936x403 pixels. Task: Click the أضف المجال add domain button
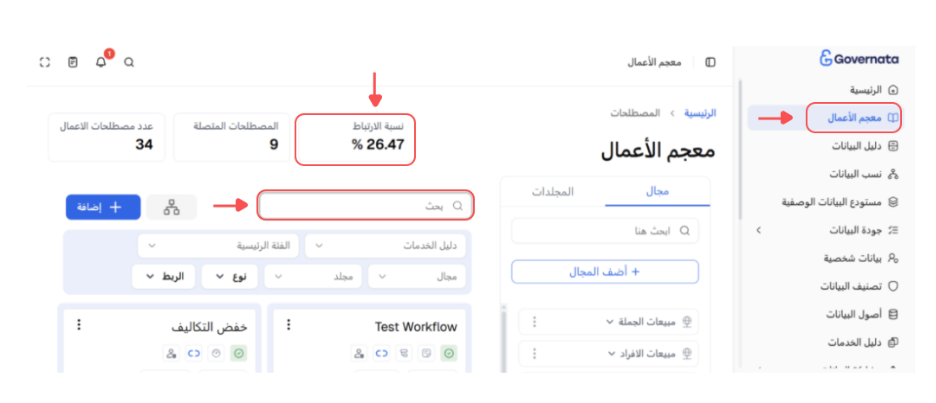605,272
